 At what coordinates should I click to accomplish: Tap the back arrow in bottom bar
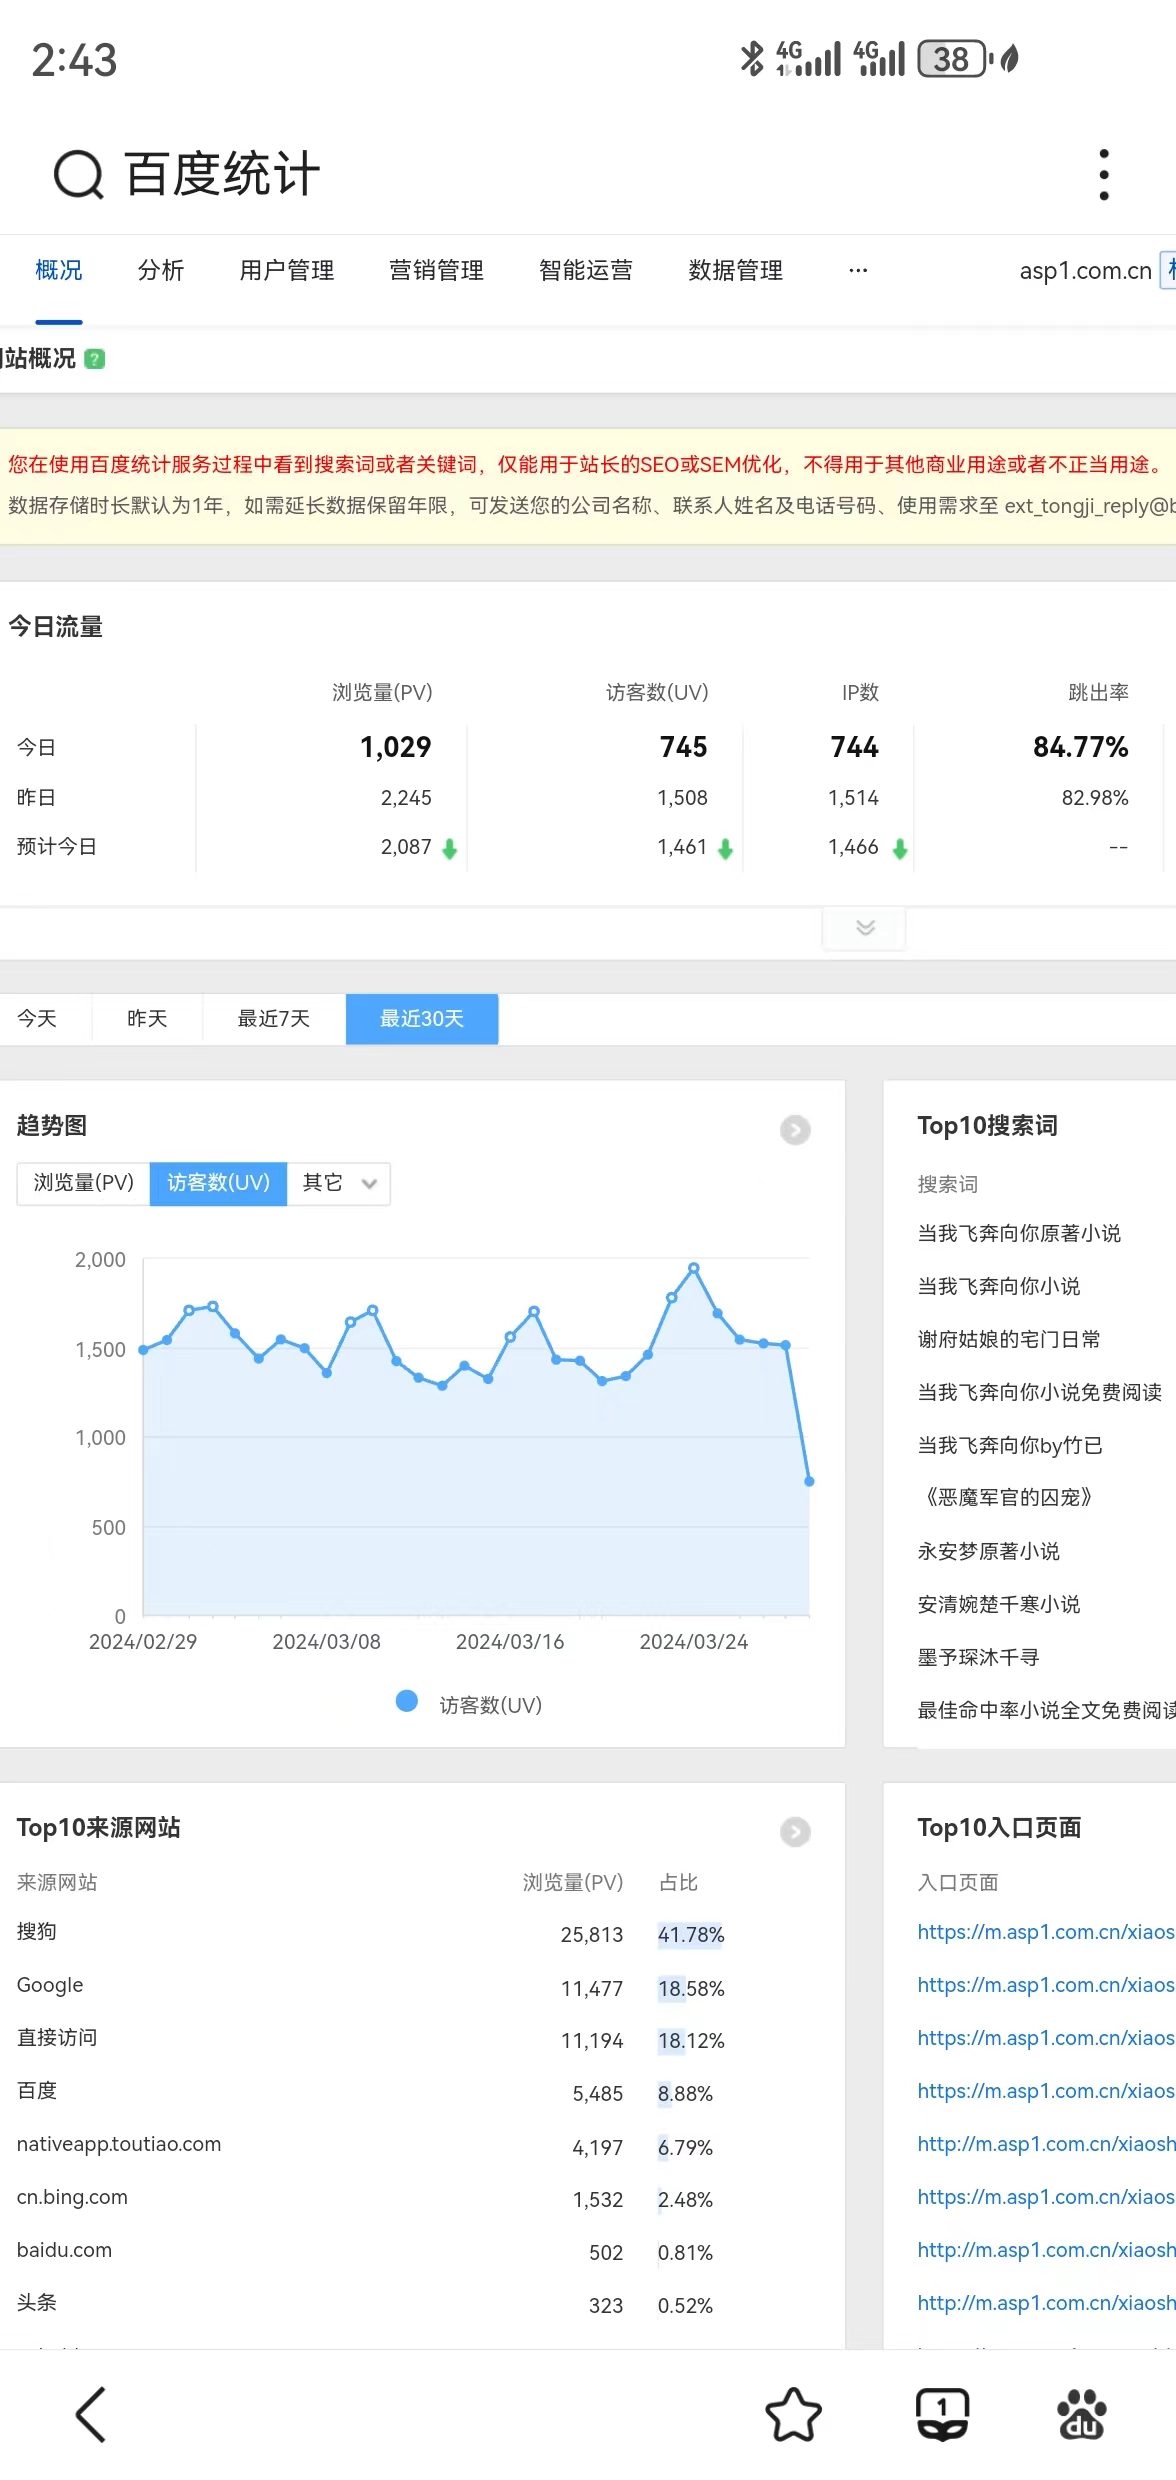(x=91, y=2415)
